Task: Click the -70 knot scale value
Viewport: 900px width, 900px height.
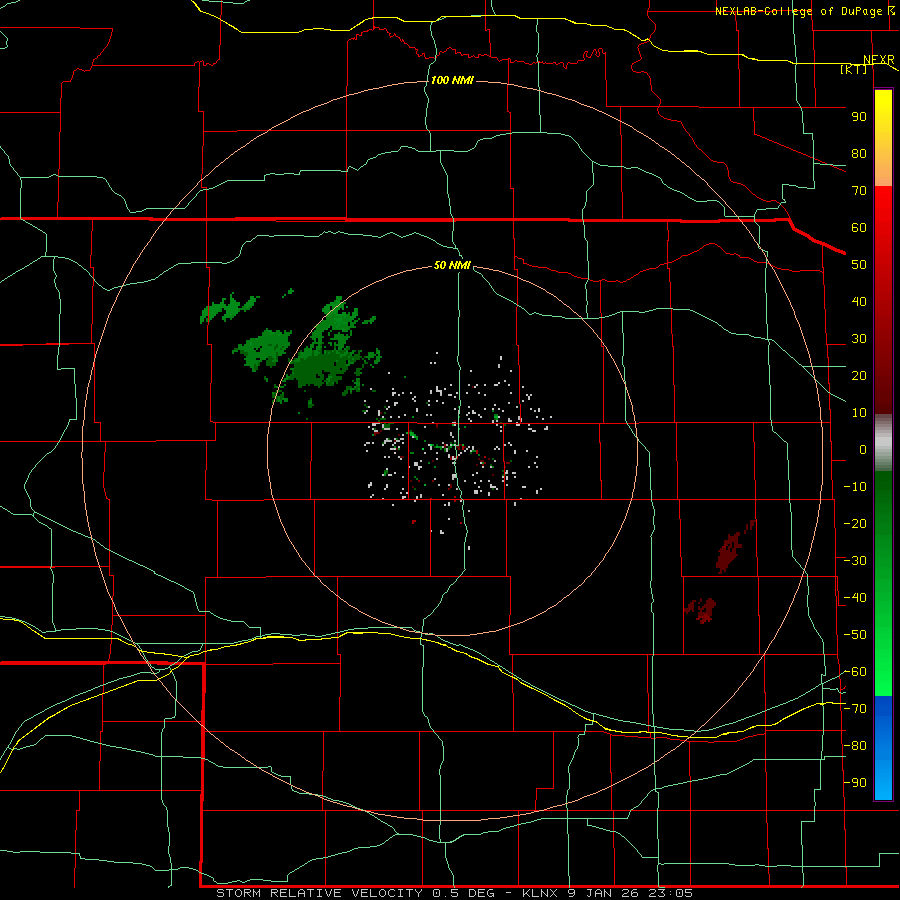Action: pyautogui.click(x=855, y=709)
